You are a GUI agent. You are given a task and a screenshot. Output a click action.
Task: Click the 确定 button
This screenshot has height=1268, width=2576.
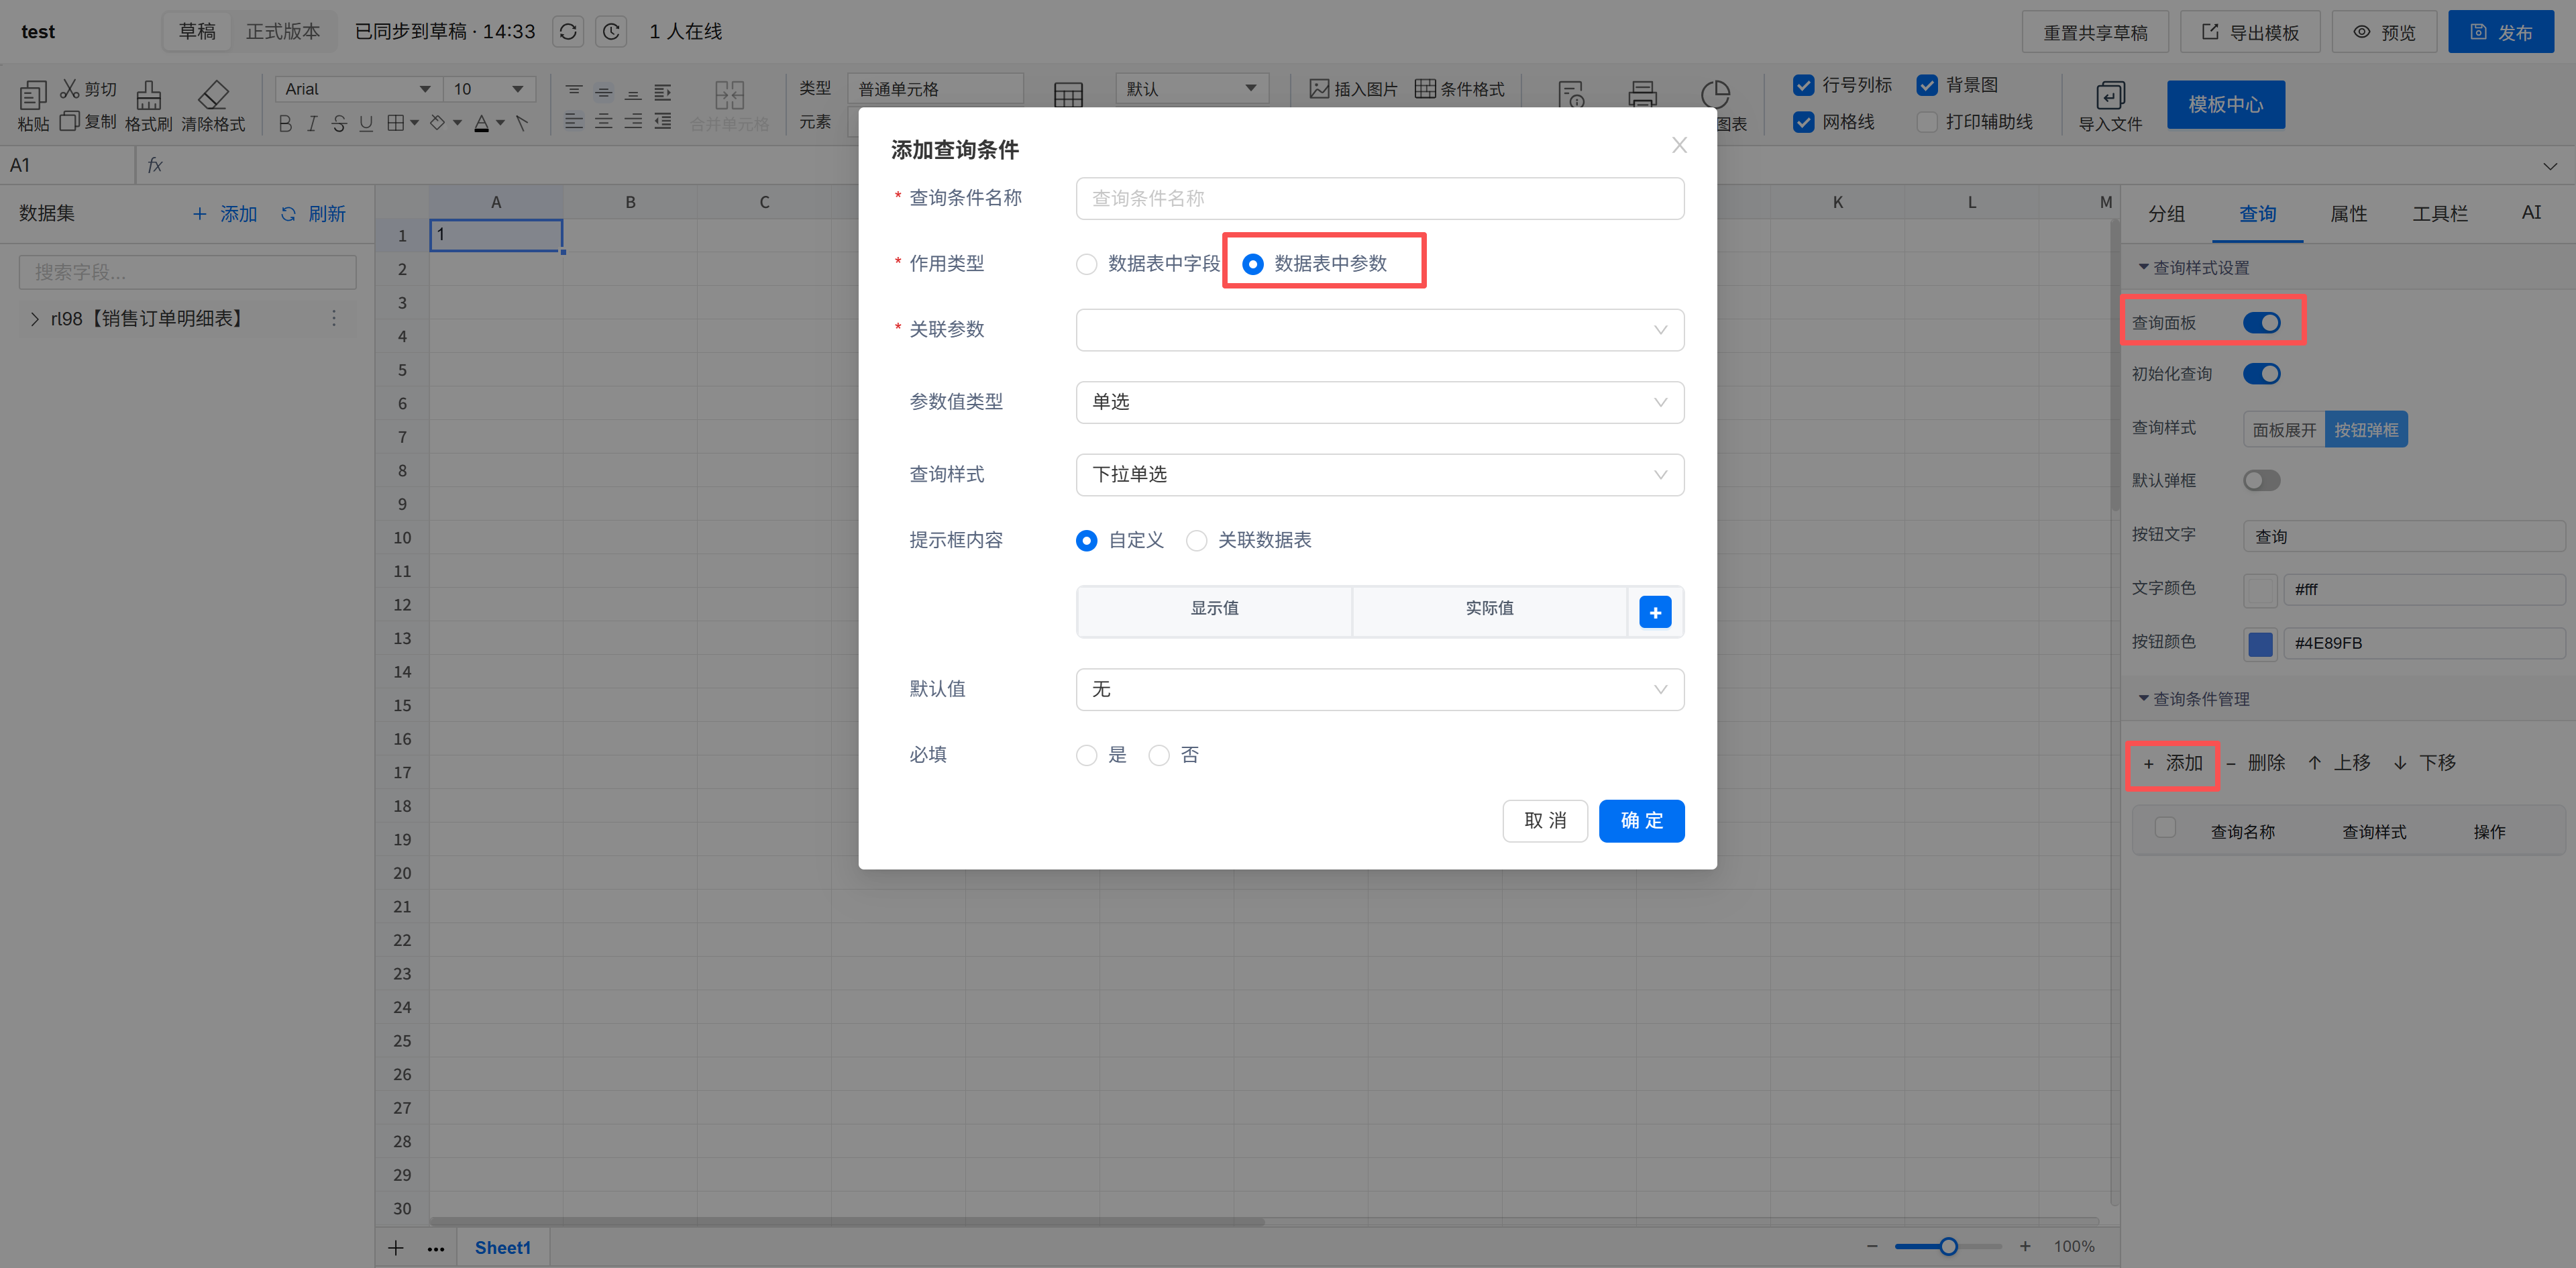[1641, 821]
